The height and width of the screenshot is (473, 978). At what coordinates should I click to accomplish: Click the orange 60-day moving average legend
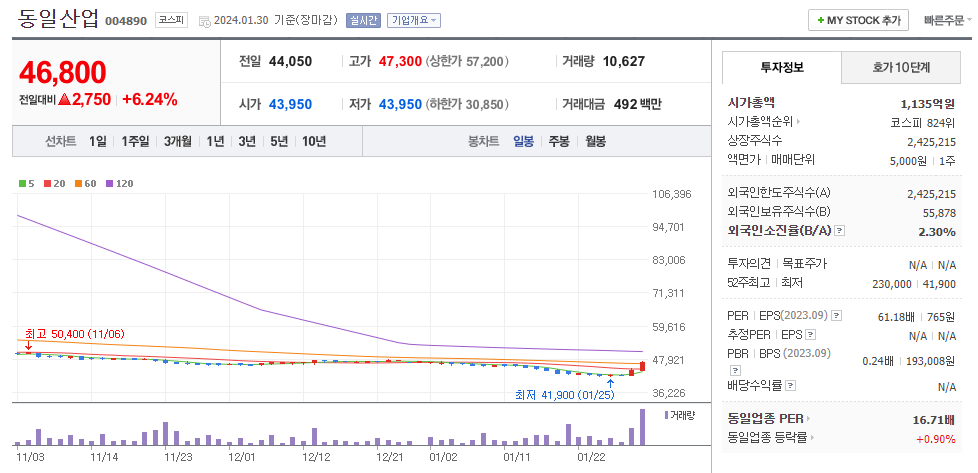point(85,183)
